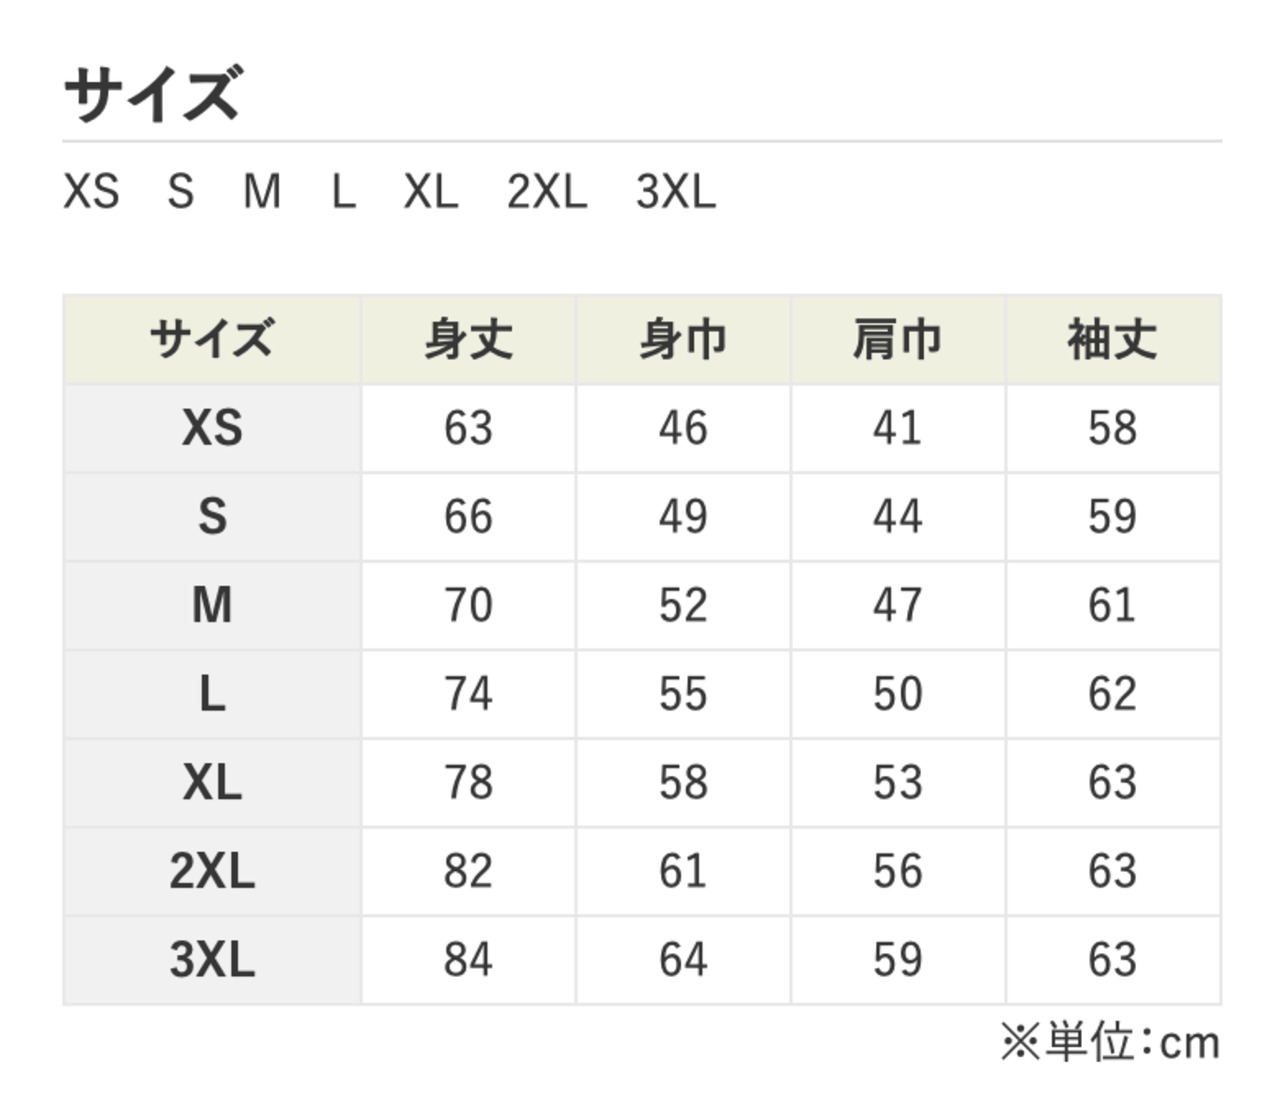Pick the XL size option
This screenshot has width=1280, height=1116.
pyautogui.click(x=431, y=191)
